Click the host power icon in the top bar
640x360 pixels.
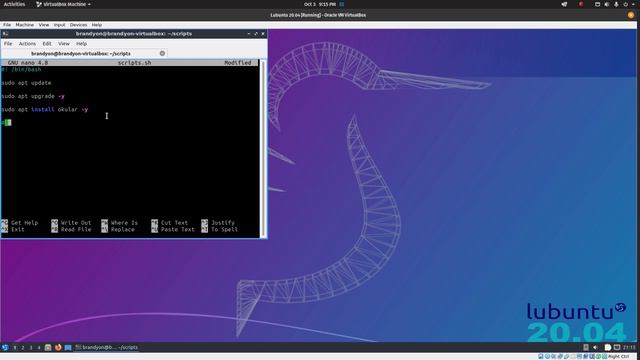tap(626, 4)
